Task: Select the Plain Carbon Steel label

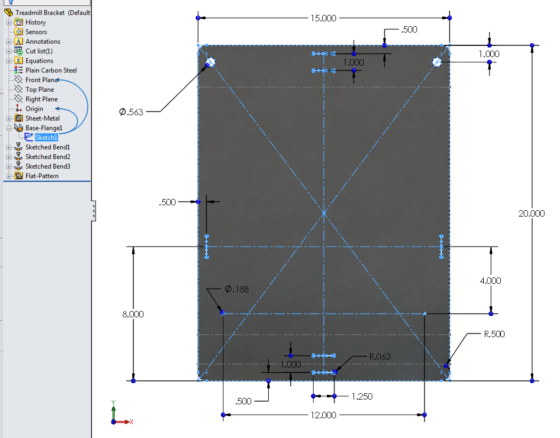Action: (x=51, y=70)
